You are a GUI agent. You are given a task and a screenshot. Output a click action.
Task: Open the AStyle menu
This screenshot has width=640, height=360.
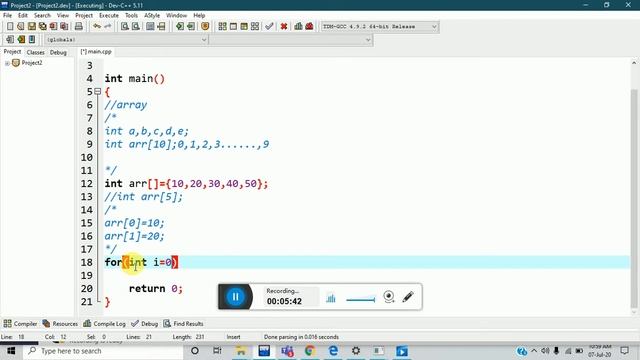click(x=152, y=16)
